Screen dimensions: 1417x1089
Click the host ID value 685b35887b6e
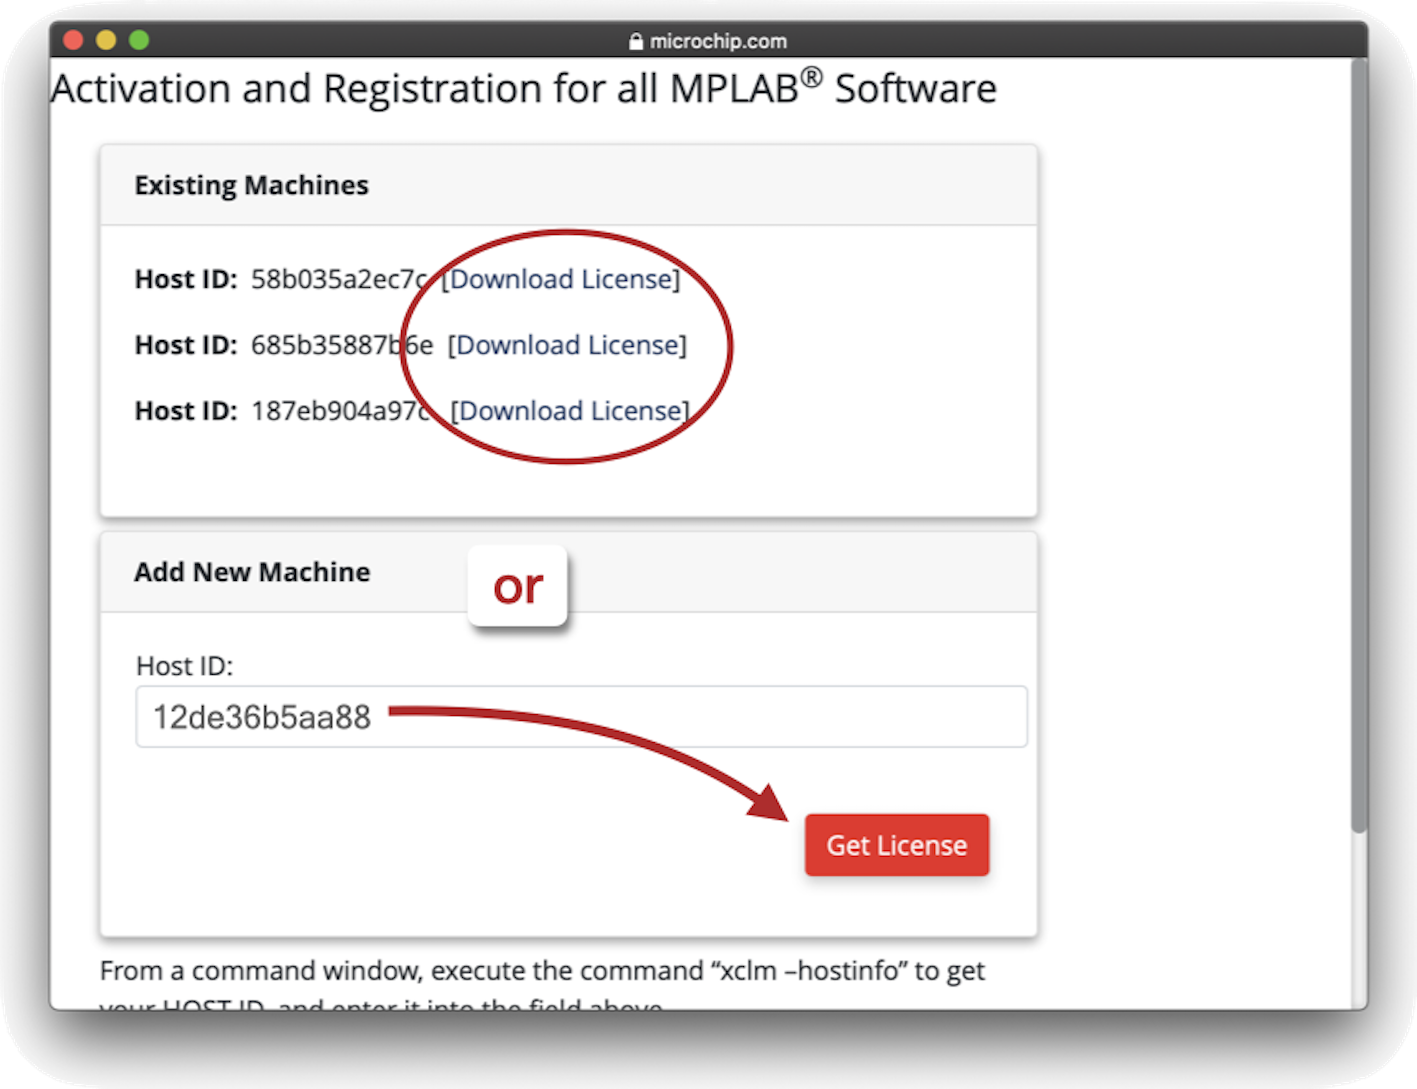point(341,345)
